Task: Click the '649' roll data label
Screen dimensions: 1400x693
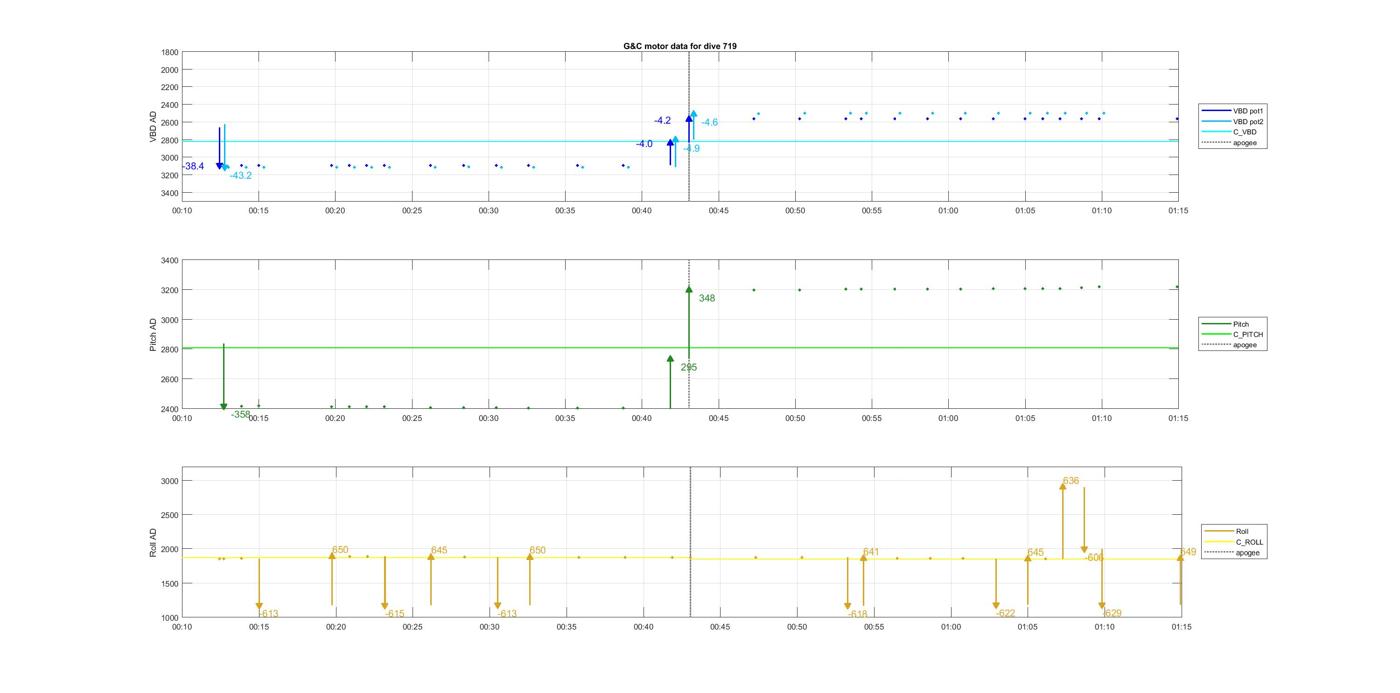Action: [x=1188, y=552]
